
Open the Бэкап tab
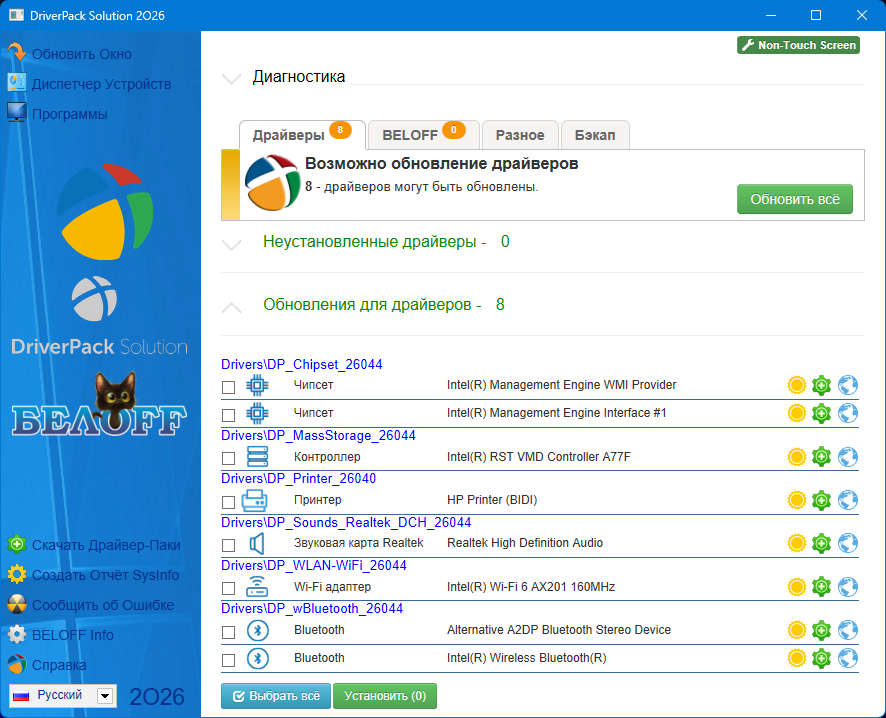(x=594, y=134)
